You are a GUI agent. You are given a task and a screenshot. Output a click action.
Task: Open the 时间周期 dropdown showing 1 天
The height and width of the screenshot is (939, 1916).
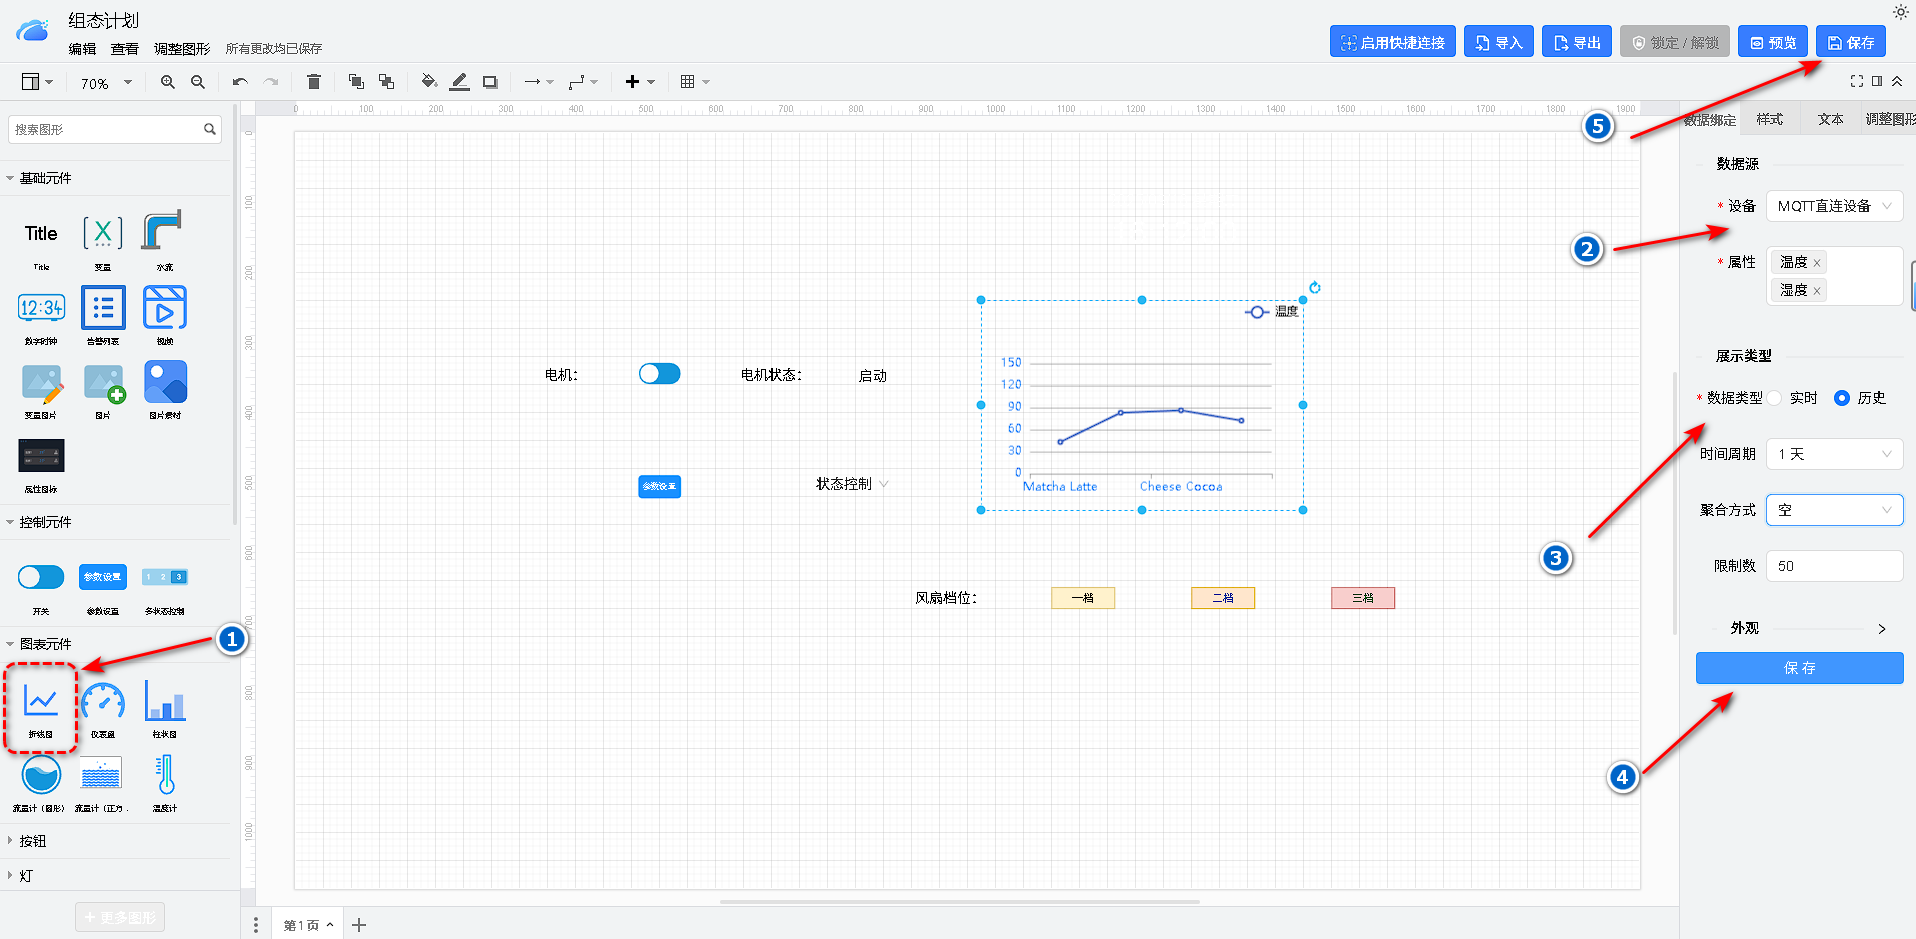[1834, 454]
